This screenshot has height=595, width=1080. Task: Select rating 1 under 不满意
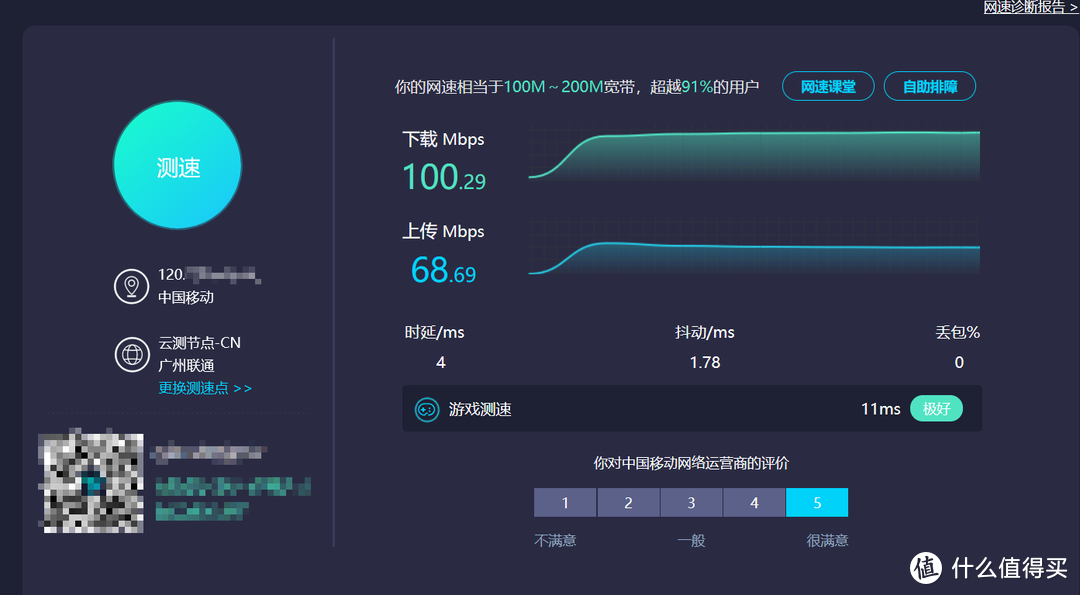[x=564, y=502]
